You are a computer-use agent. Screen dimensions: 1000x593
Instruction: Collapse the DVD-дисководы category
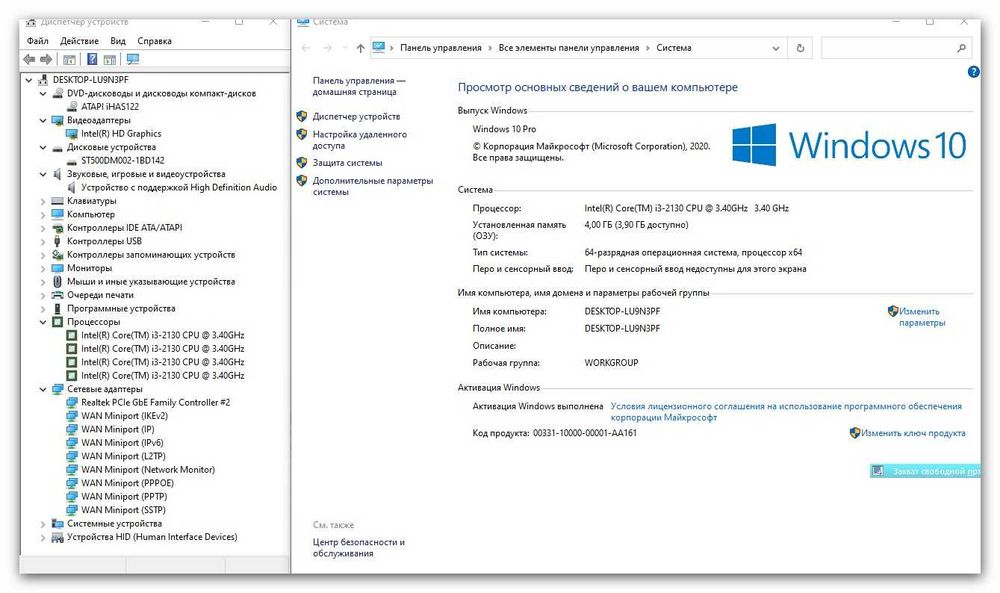(43, 94)
